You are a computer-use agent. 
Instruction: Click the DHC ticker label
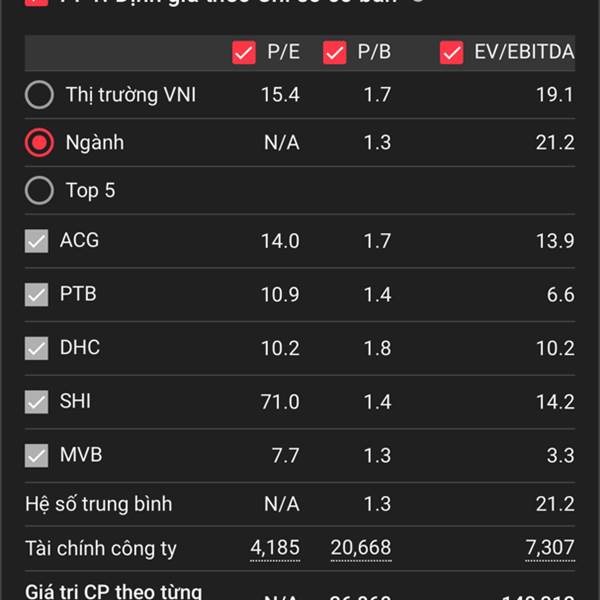[x=80, y=347]
